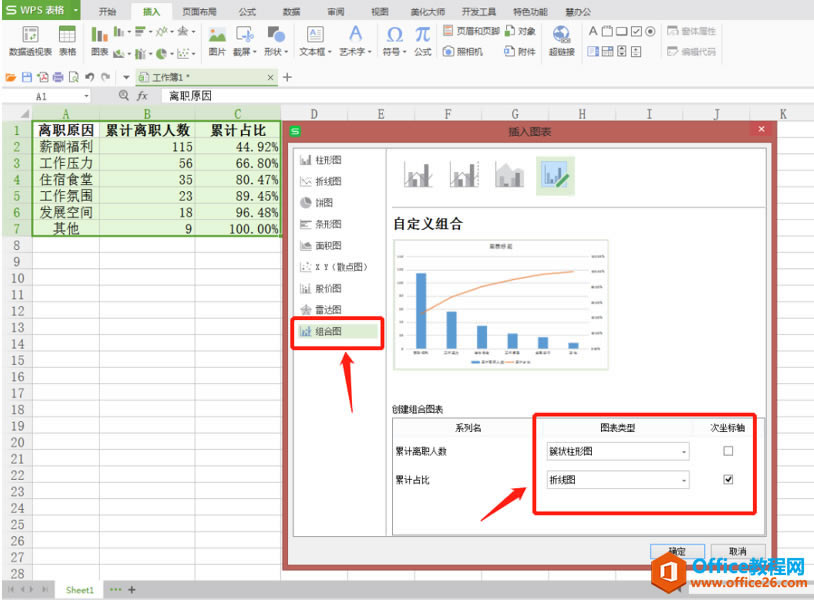Image resolution: width=814 pixels, height=600 pixels.
Task: Click the Picture (图片) insert icon
Action: (x=217, y=35)
